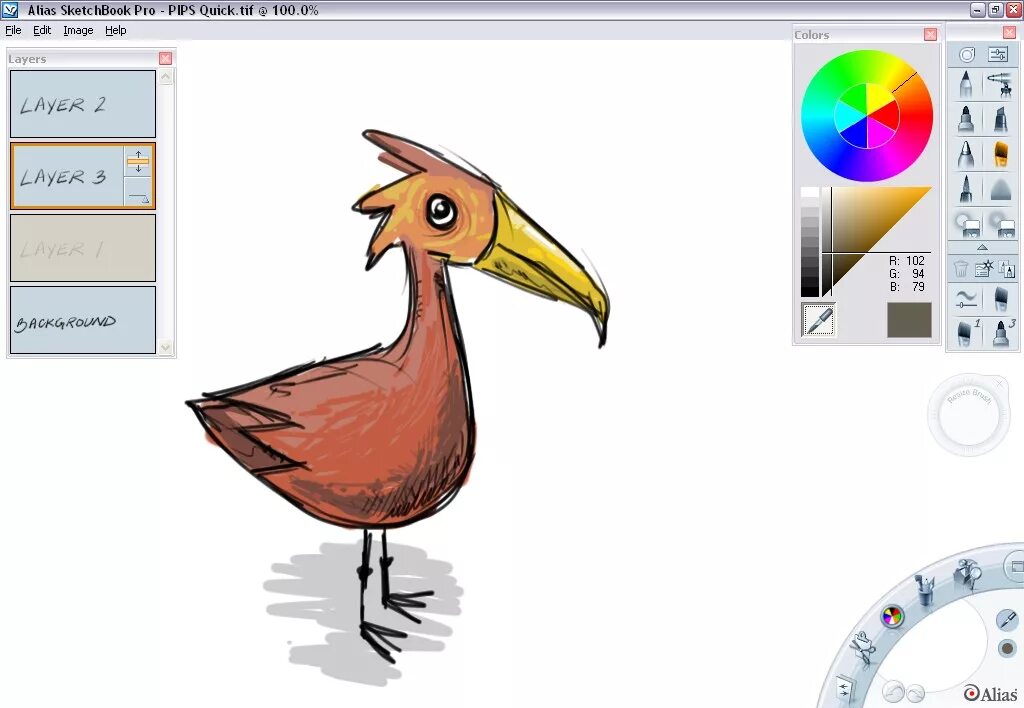The height and width of the screenshot is (708, 1024).
Task: Click the current color gray-brown swatch
Action: click(909, 320)
